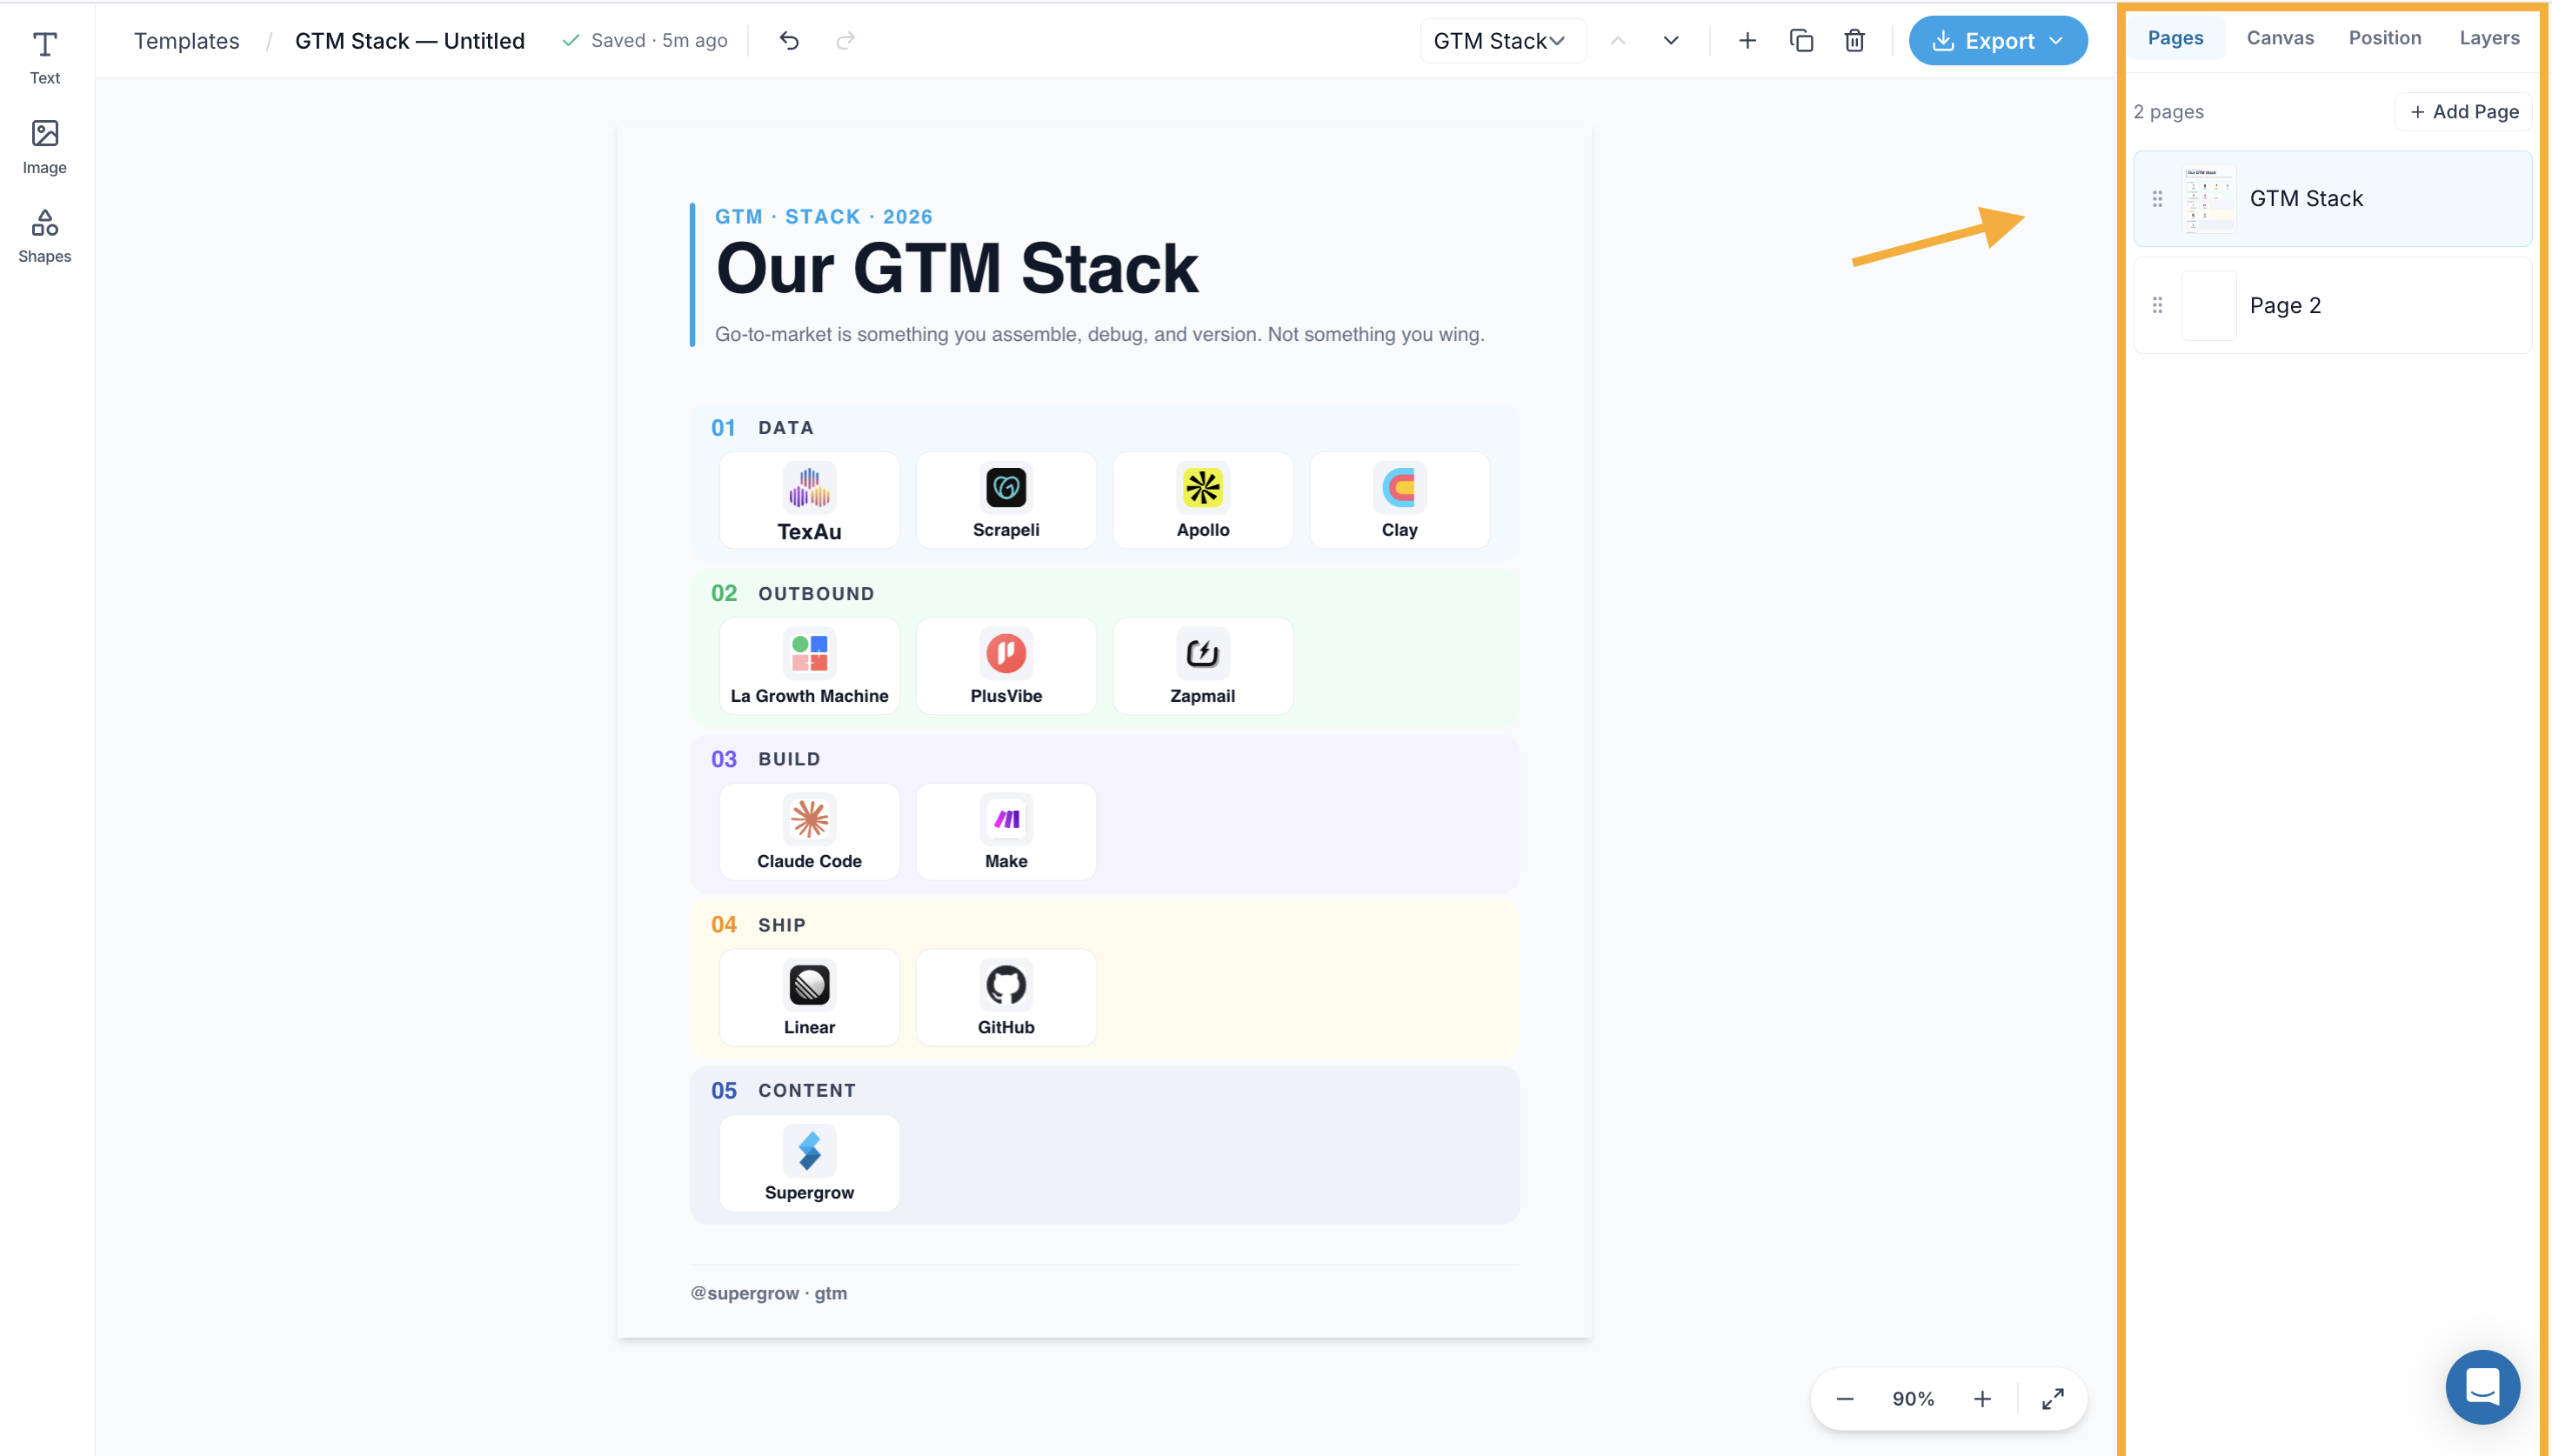Zoom in with the plus button
2552x1456 pixels.
point(1982,1399)
